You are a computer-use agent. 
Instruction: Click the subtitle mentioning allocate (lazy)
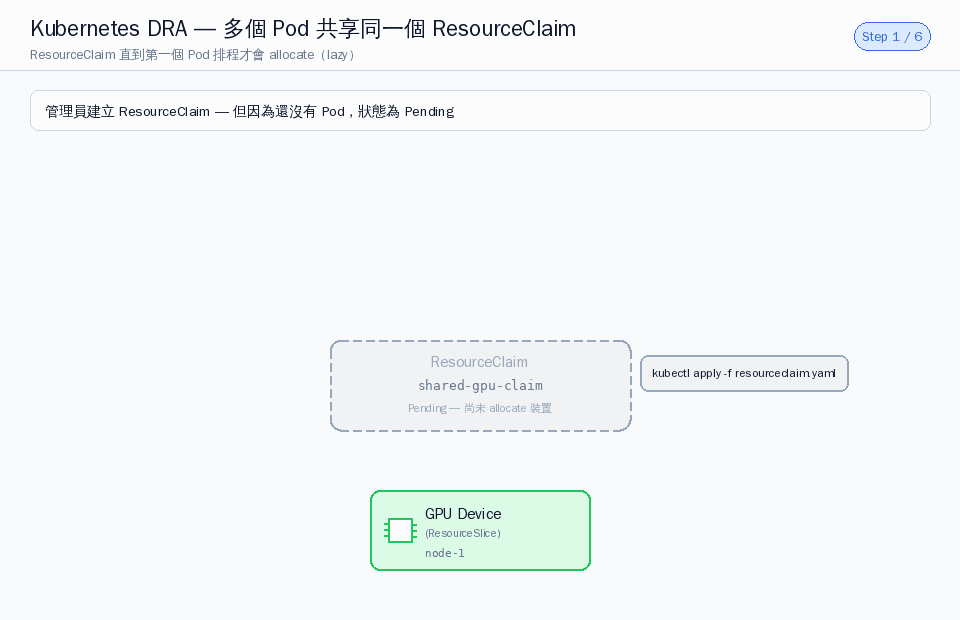coord(192,55)
